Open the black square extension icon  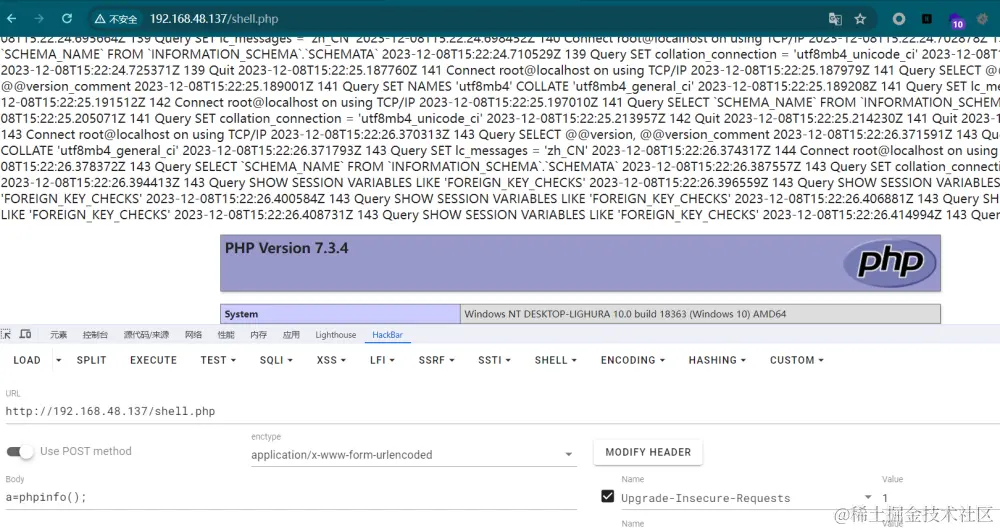point(927,19)
